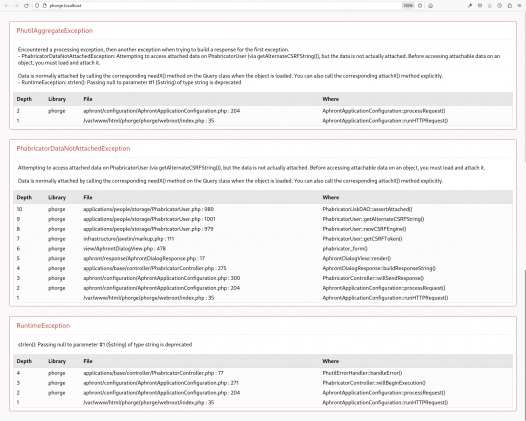Screen dimensions: 526x421
Task: Click AphrontApplicationConfiguration.php : 300 file cell
Action: click(161, 278)
